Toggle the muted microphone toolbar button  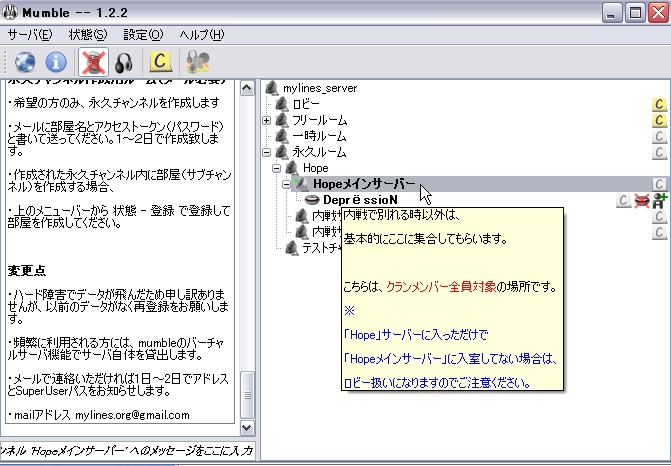tap(93, 62)
